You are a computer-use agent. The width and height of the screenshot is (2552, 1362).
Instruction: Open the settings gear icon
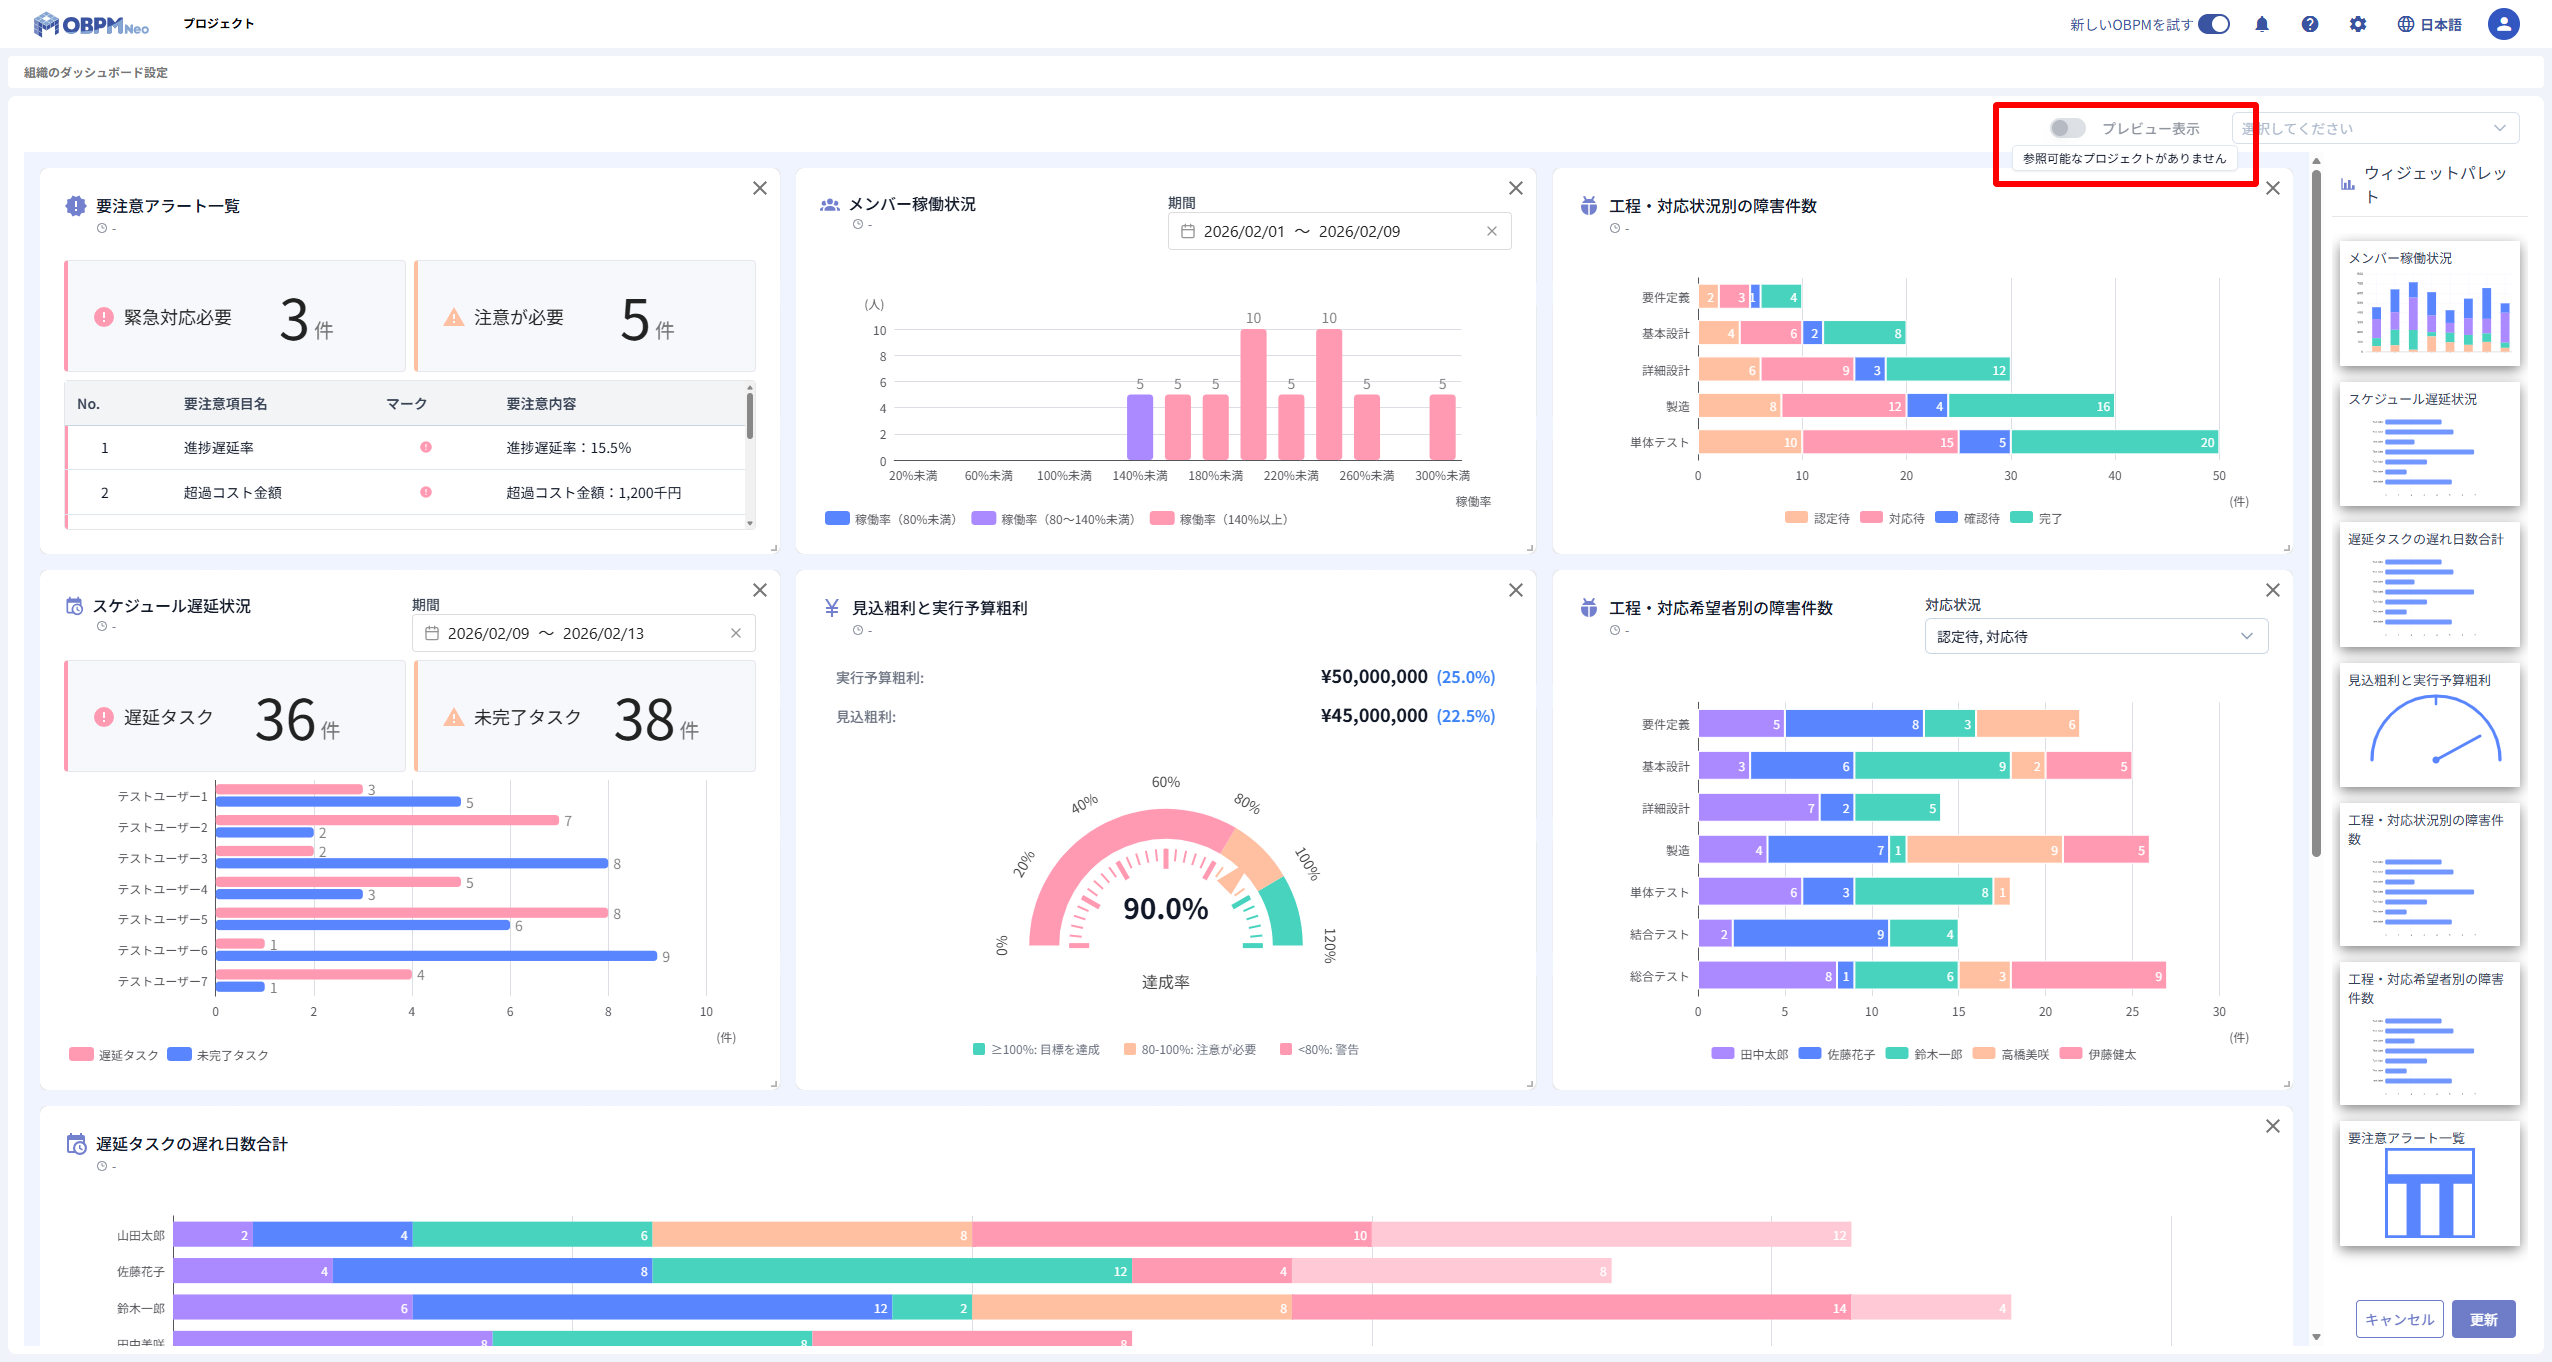coord(2358,24)
